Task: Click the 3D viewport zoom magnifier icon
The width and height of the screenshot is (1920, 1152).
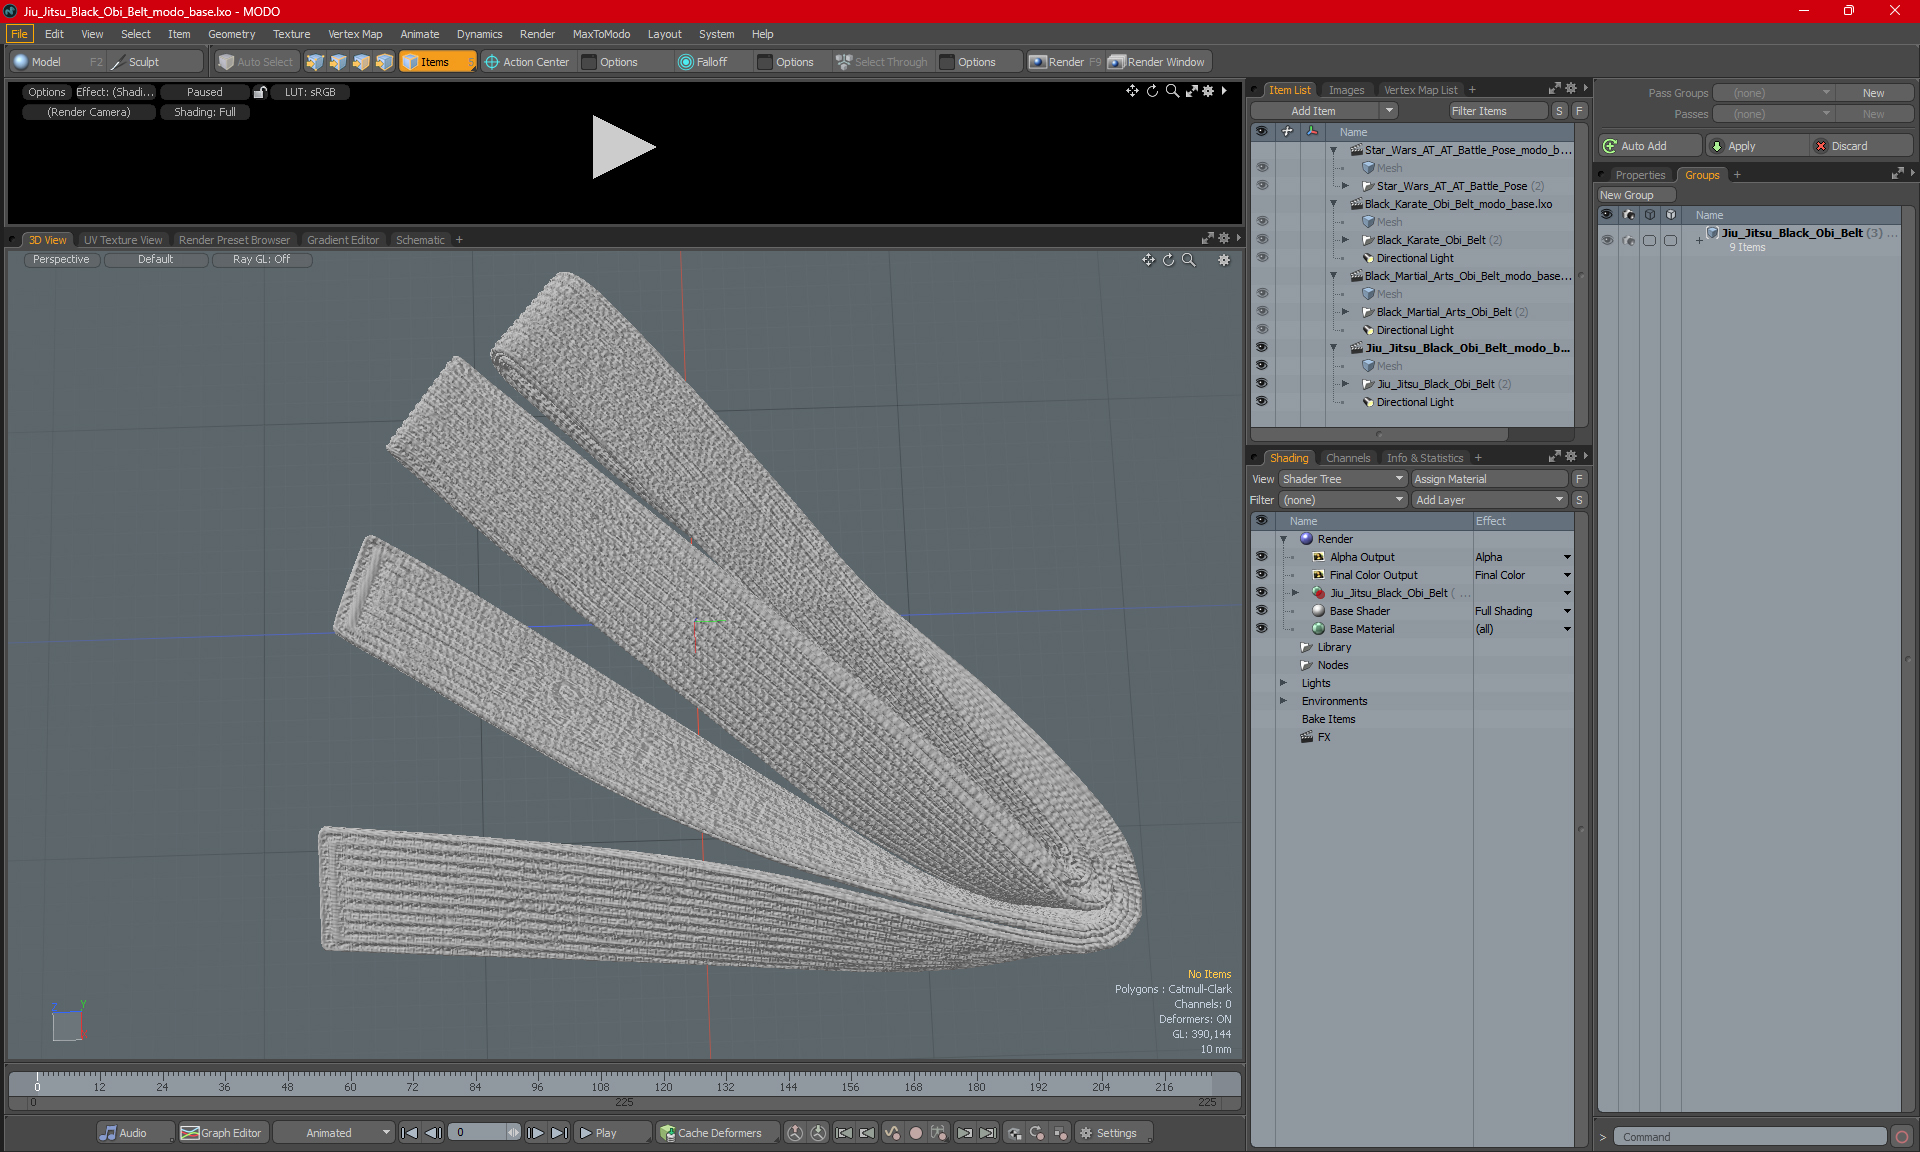Action: [1189, 260]
